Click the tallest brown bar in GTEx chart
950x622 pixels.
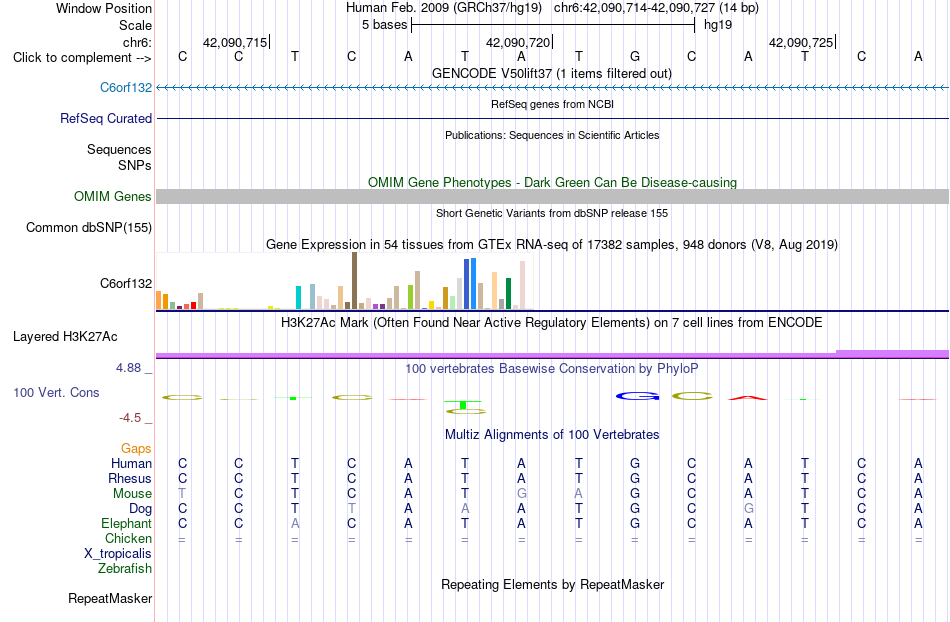(x=354, y=281)
